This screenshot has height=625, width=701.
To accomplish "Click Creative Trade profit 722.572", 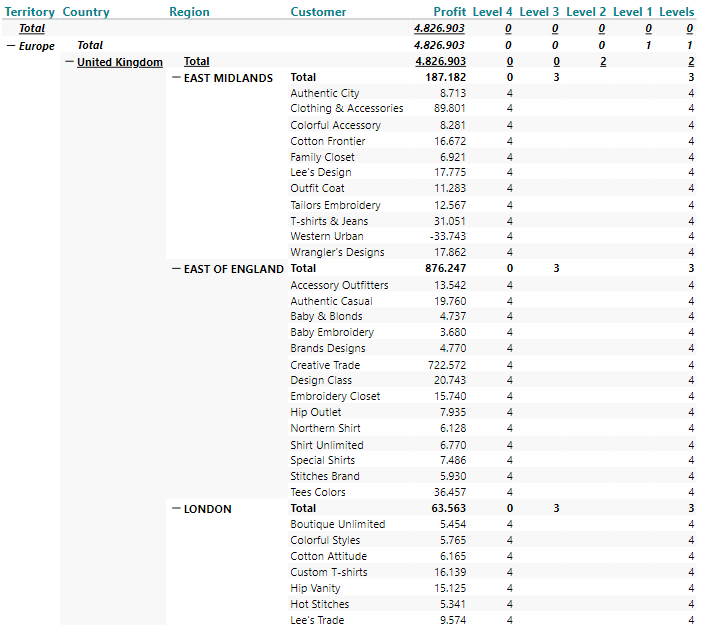I will coord(447,365).
